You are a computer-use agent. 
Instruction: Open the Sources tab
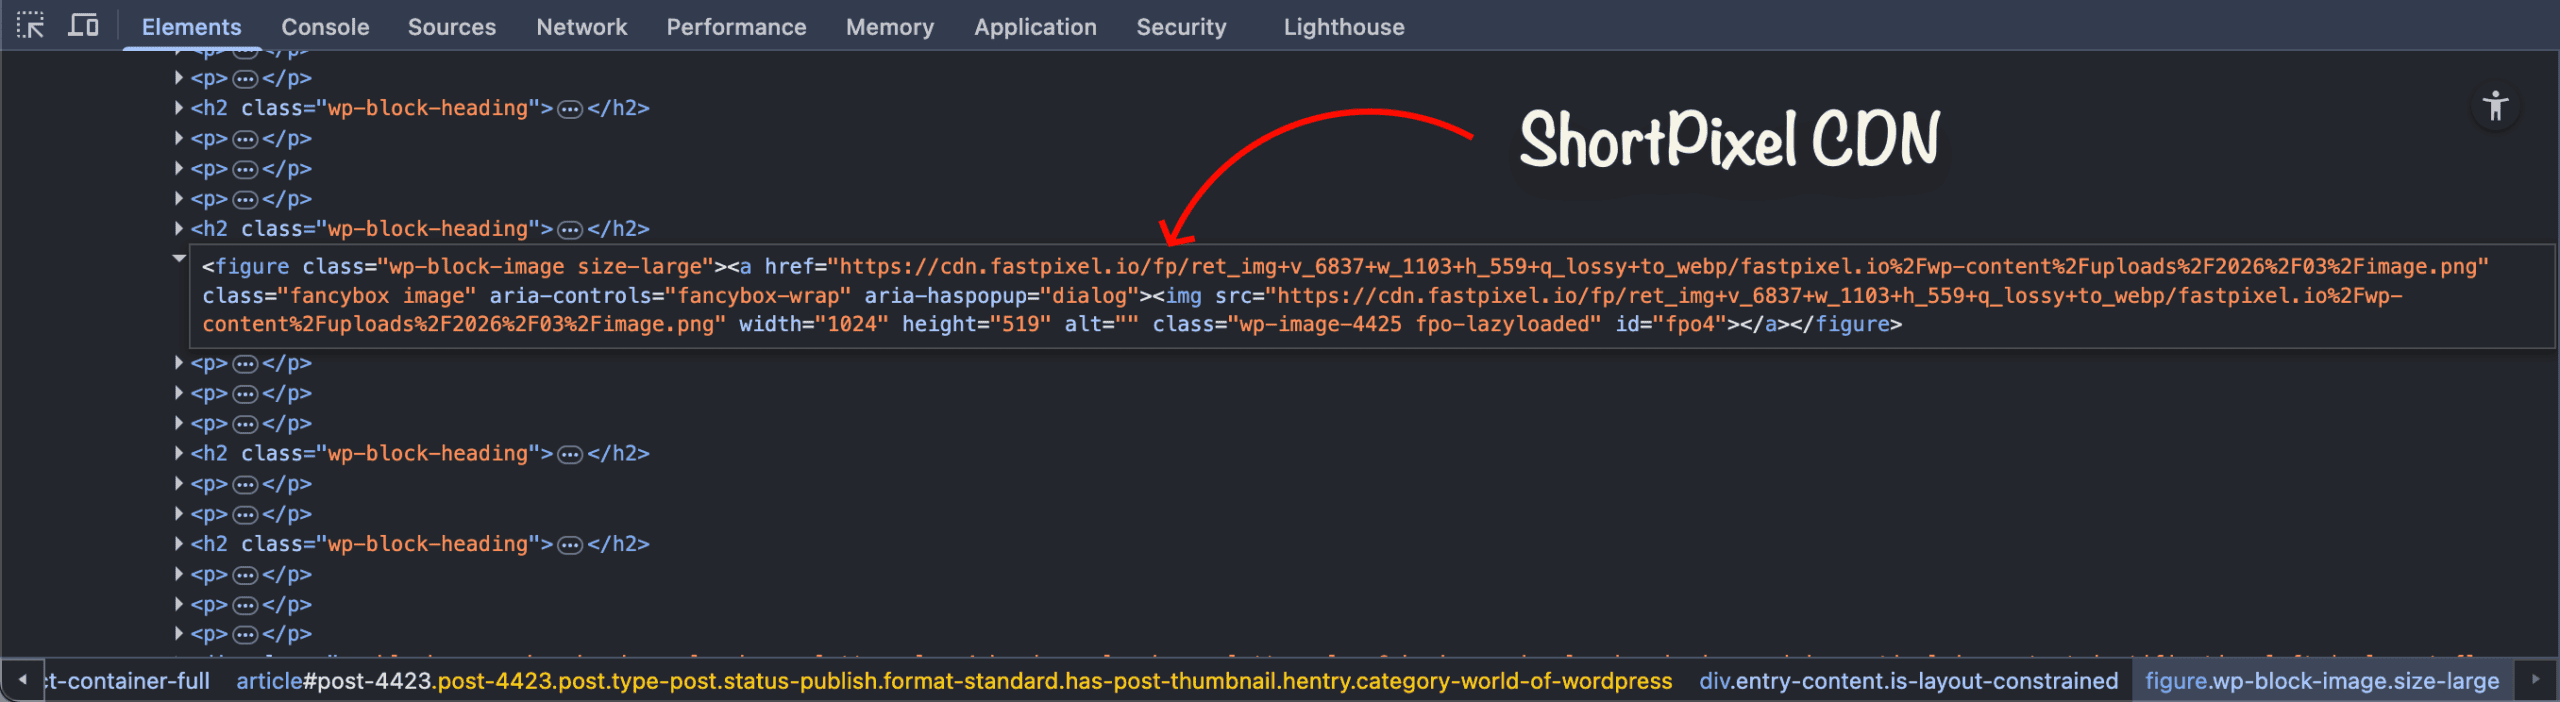coord(451,27)
